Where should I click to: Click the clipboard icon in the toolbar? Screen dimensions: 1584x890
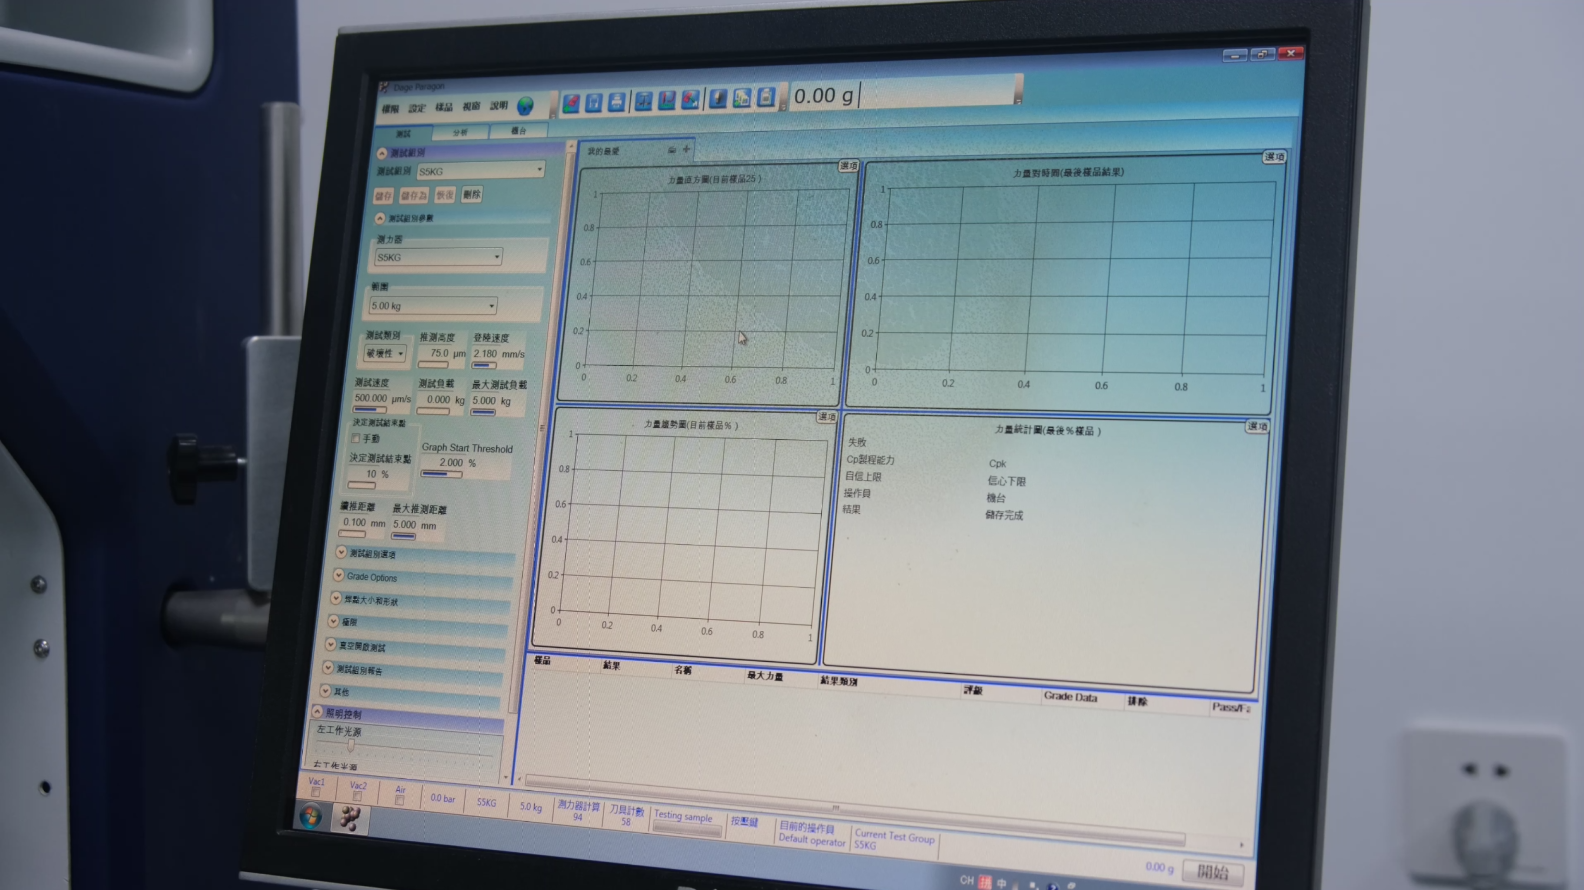766,97
